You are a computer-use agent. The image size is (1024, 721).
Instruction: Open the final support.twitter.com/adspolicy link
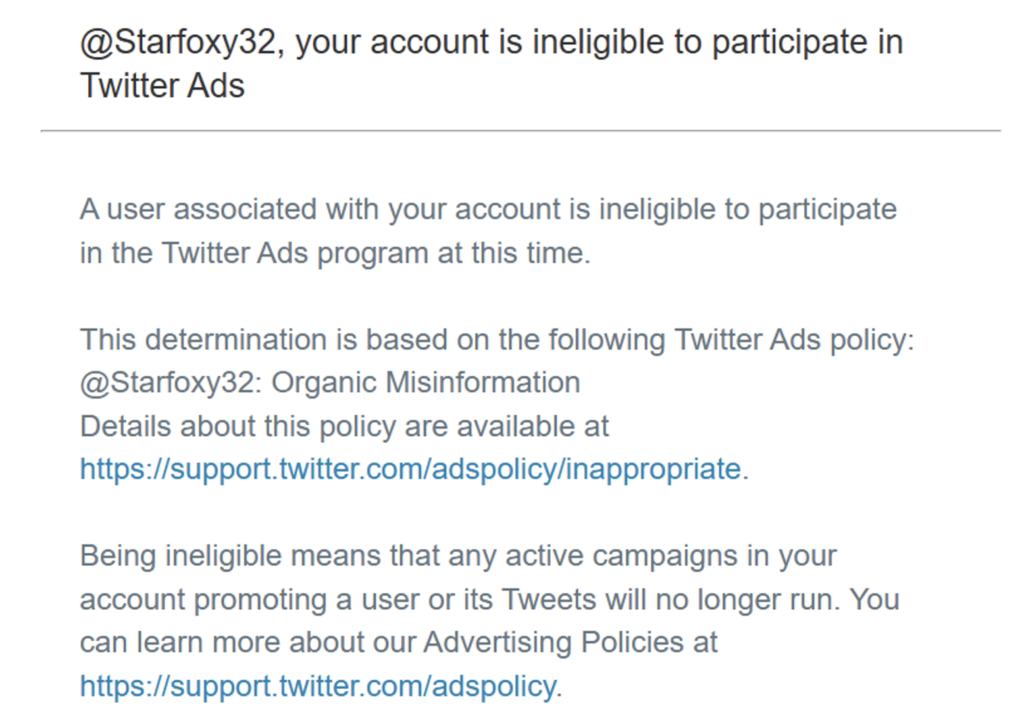(x=319, y=685)
